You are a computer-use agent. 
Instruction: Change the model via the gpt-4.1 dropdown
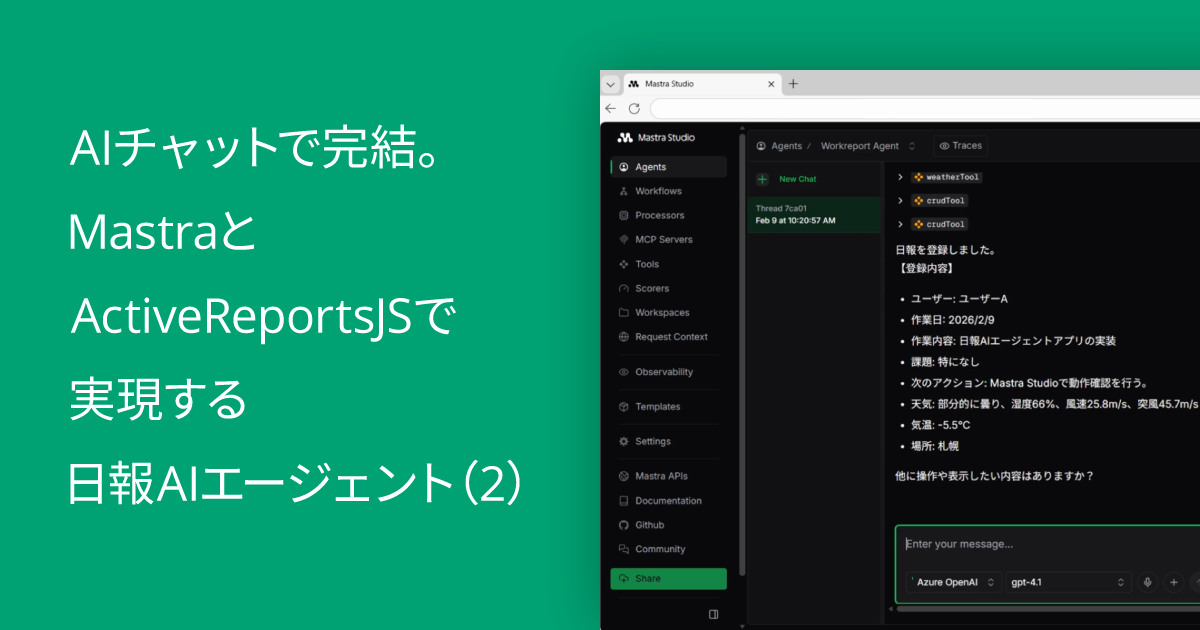point(1068,581)
